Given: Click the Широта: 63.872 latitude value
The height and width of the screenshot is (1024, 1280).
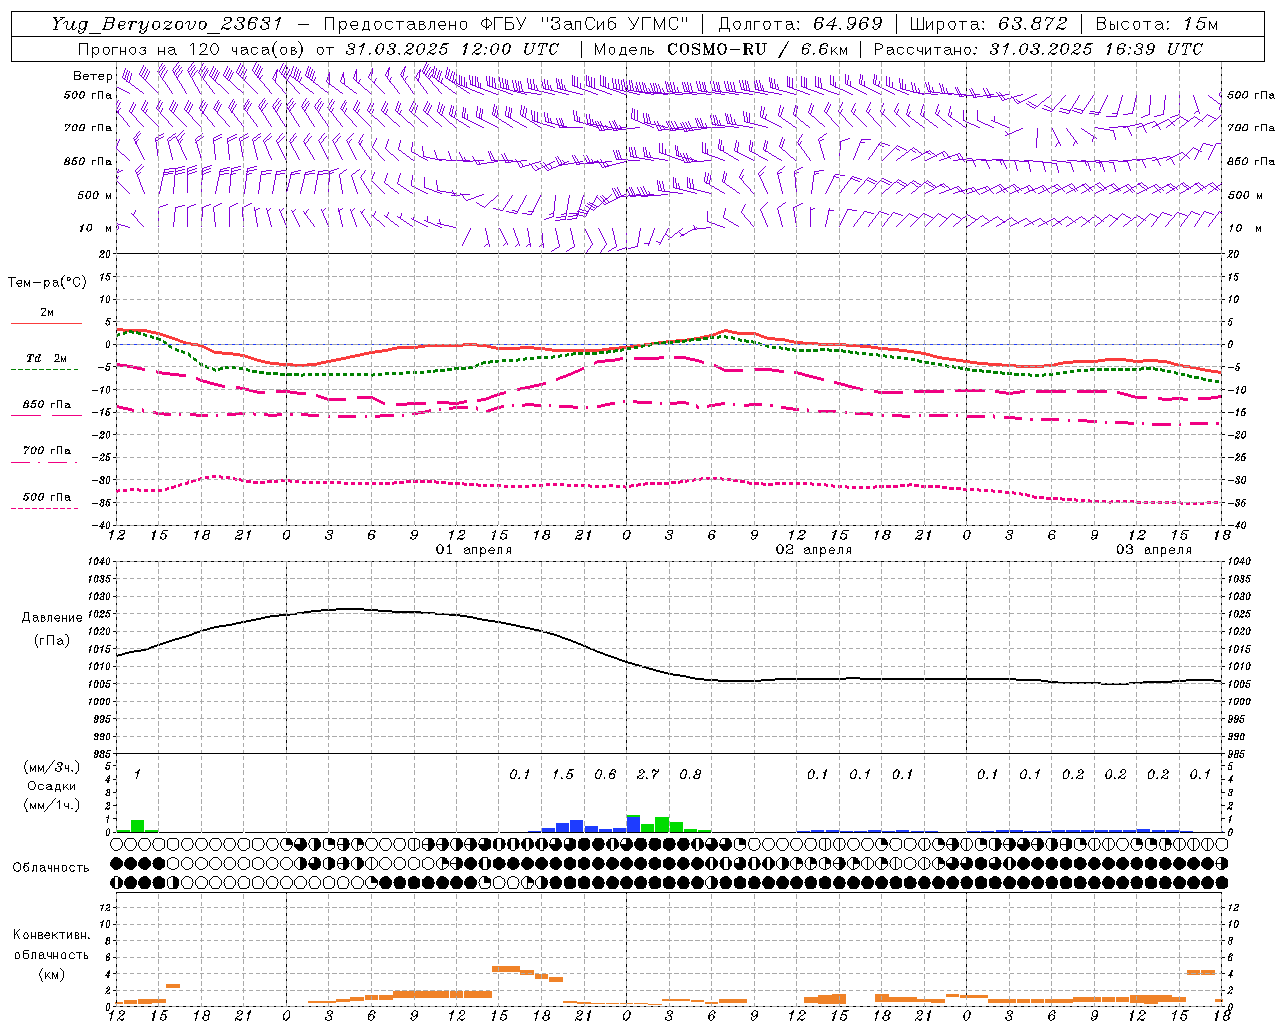Looking at the screenshot, I should point(988,24).
